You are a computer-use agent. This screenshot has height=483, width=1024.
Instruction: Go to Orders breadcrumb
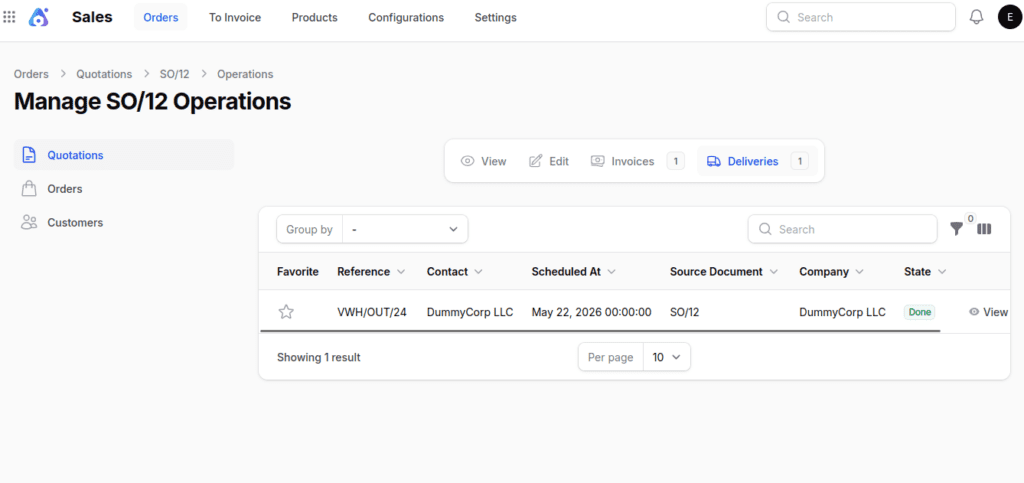pos(31,74)
